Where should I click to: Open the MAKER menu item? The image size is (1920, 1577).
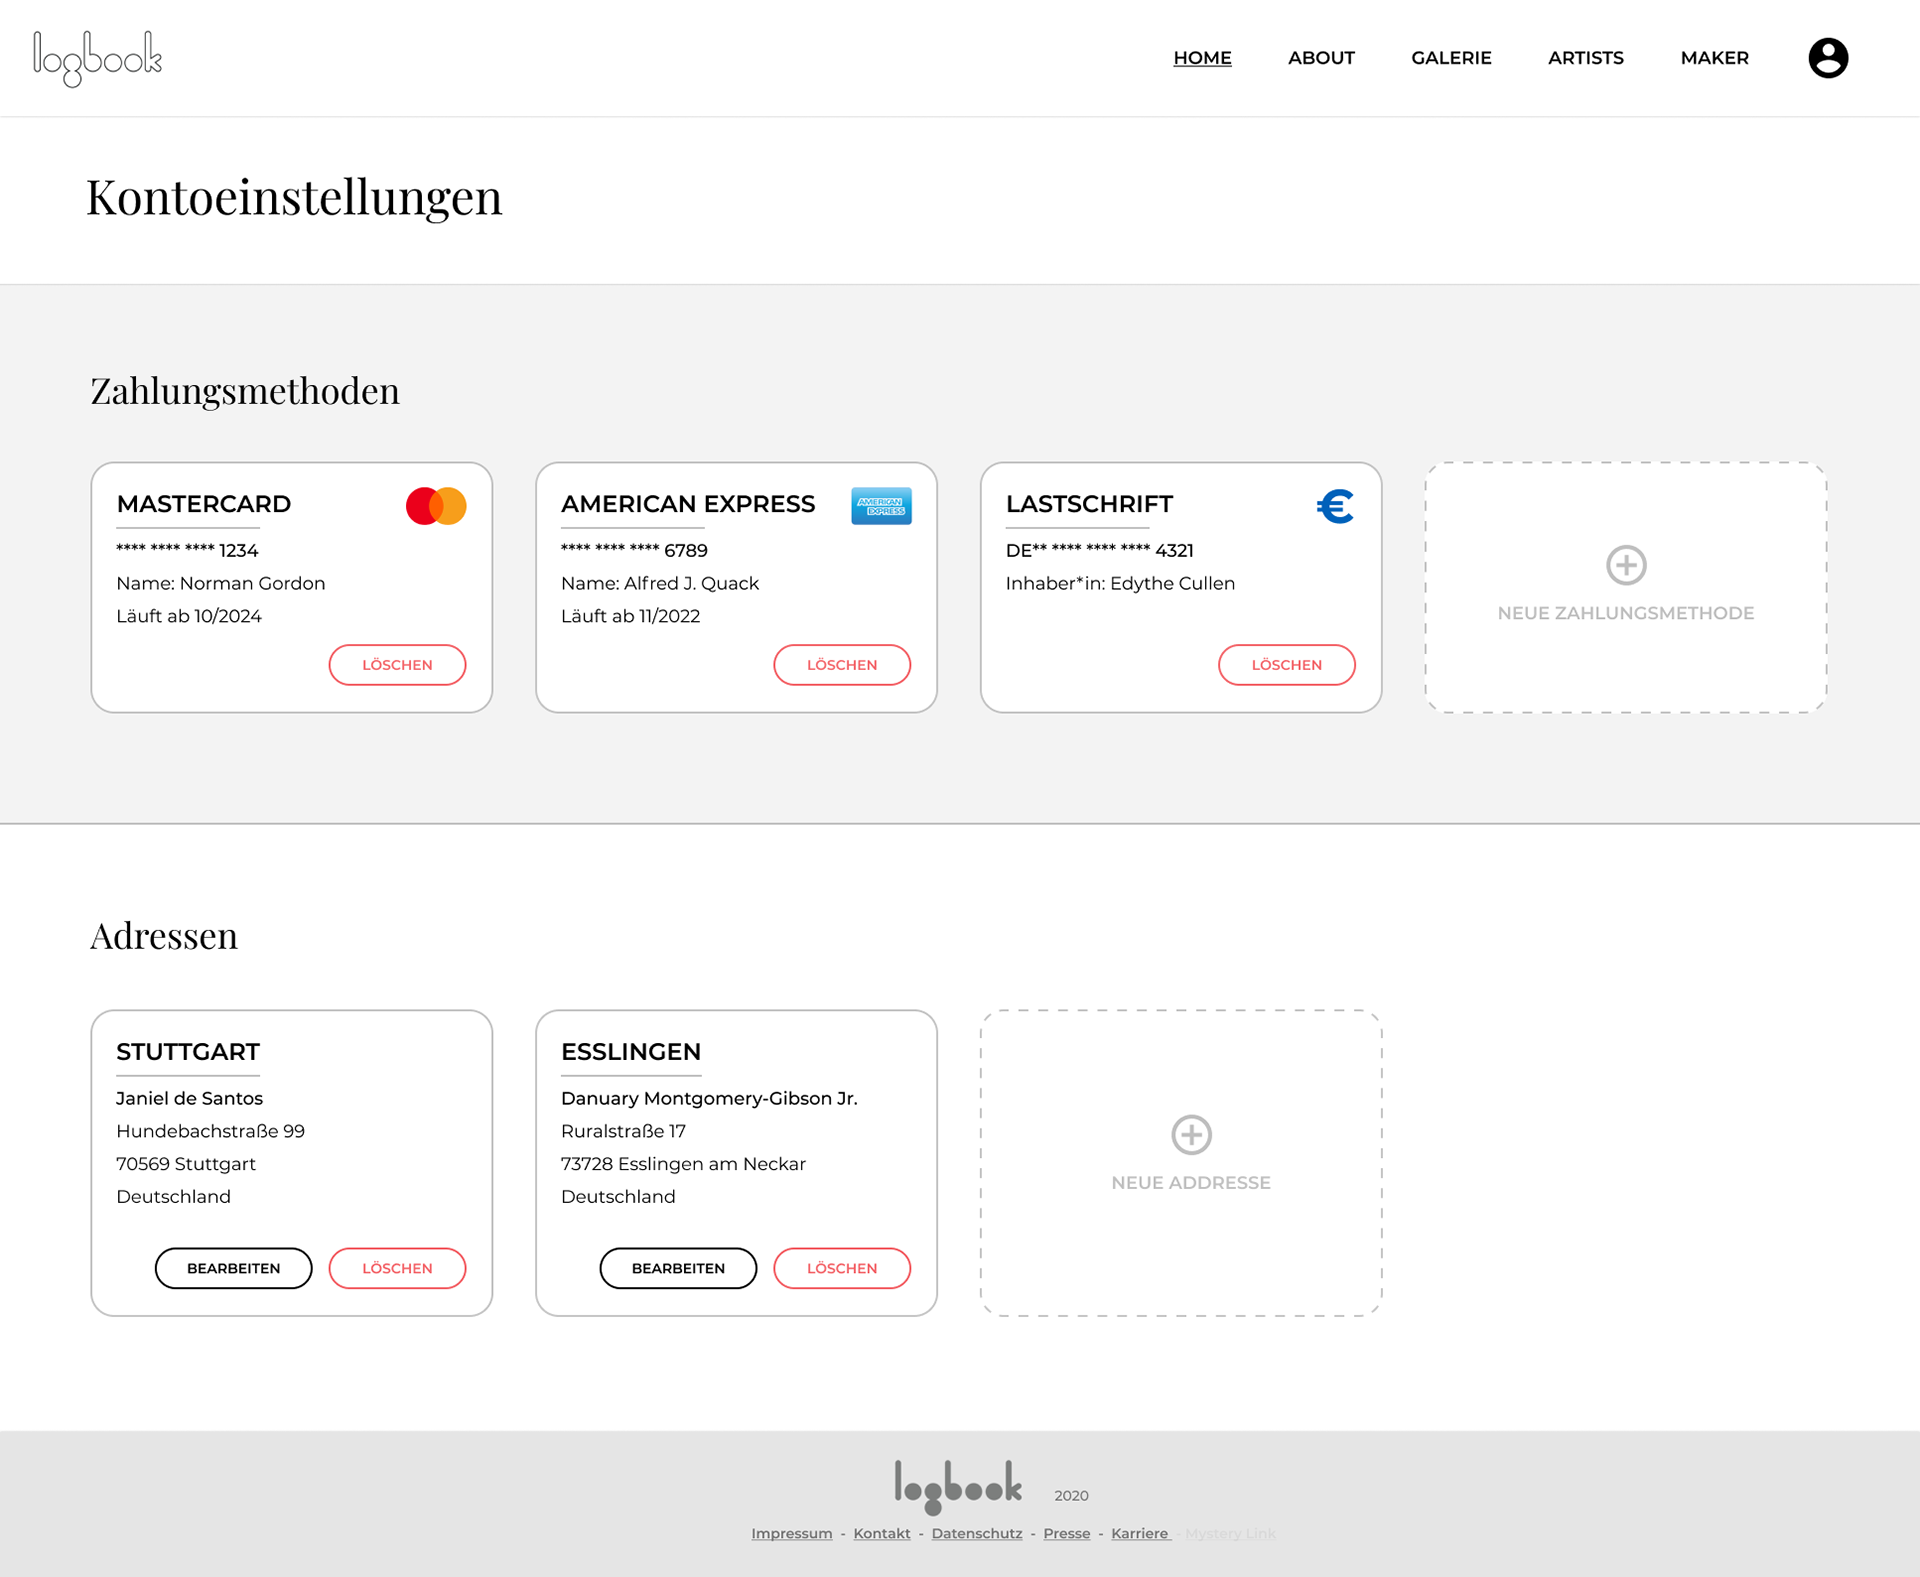(1714, 58)
